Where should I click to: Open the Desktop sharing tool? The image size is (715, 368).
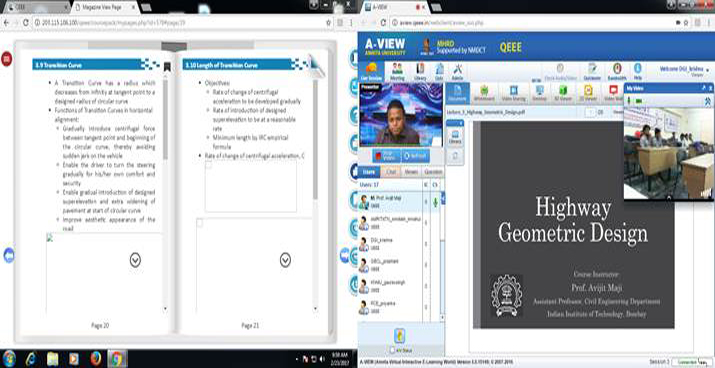pos(539,93)
